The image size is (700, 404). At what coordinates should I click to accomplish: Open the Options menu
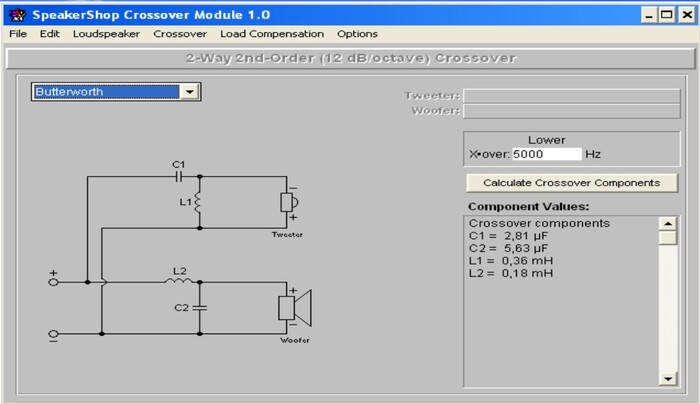[357, 34]
